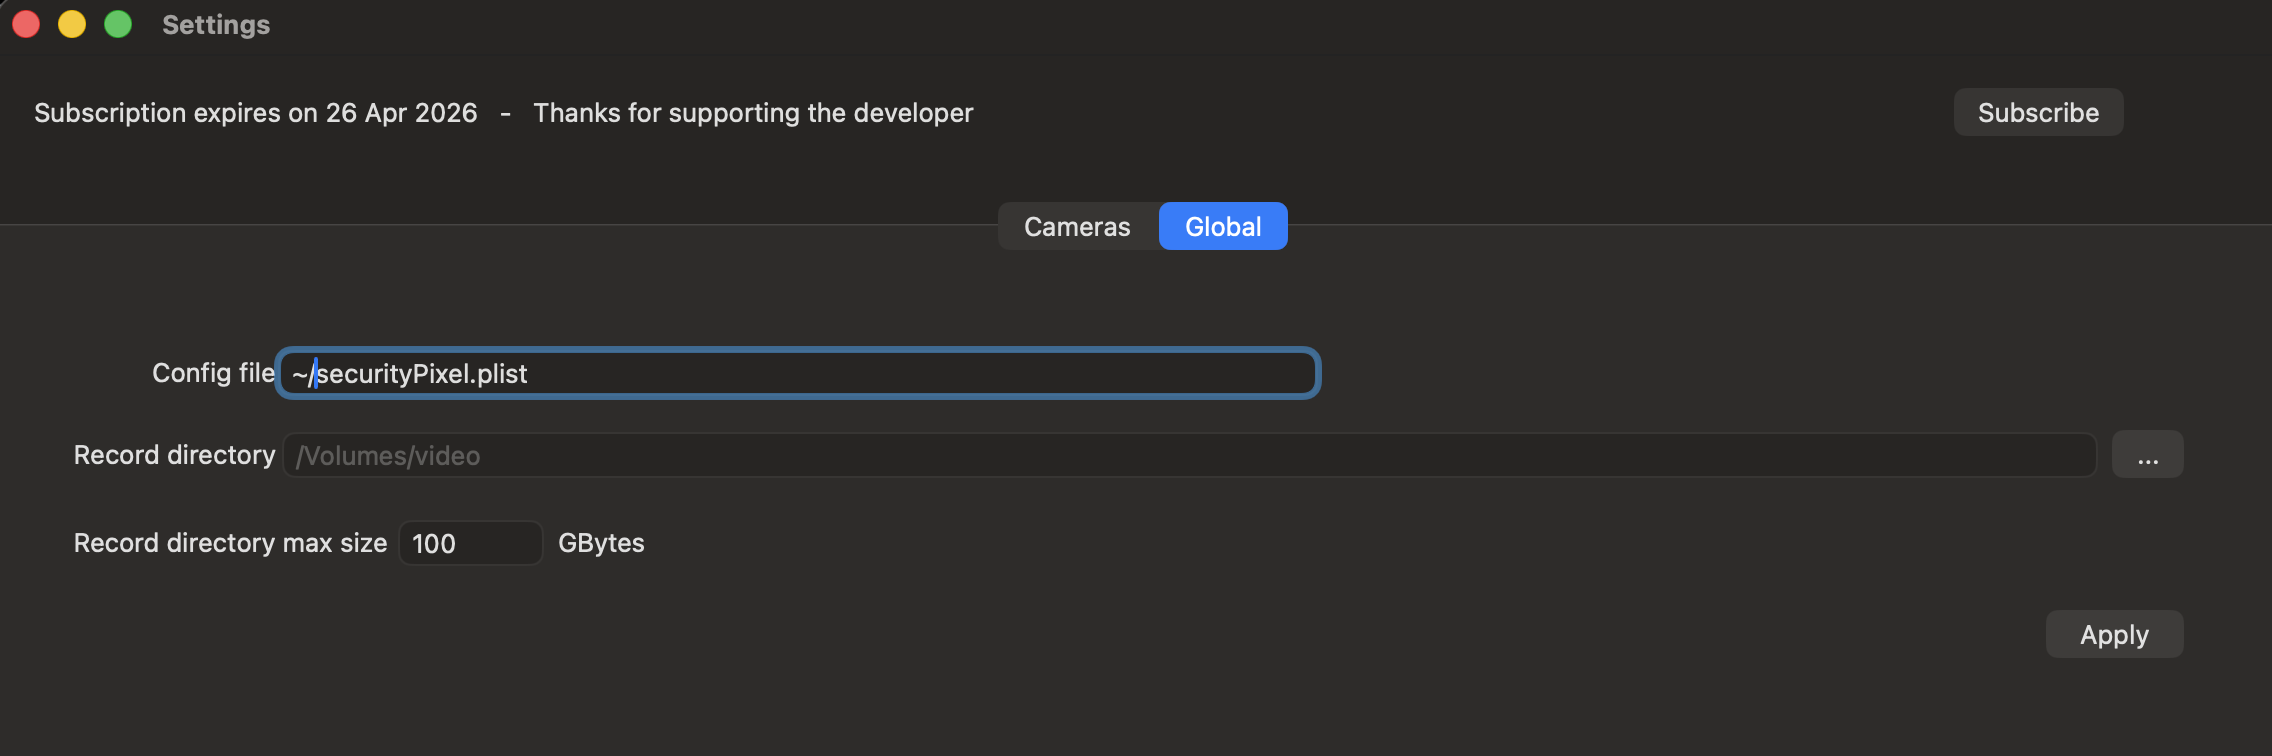Screen dimensions: 2272x756
Task: Open the record directory browse (…) button
Action: [2147, 456]
